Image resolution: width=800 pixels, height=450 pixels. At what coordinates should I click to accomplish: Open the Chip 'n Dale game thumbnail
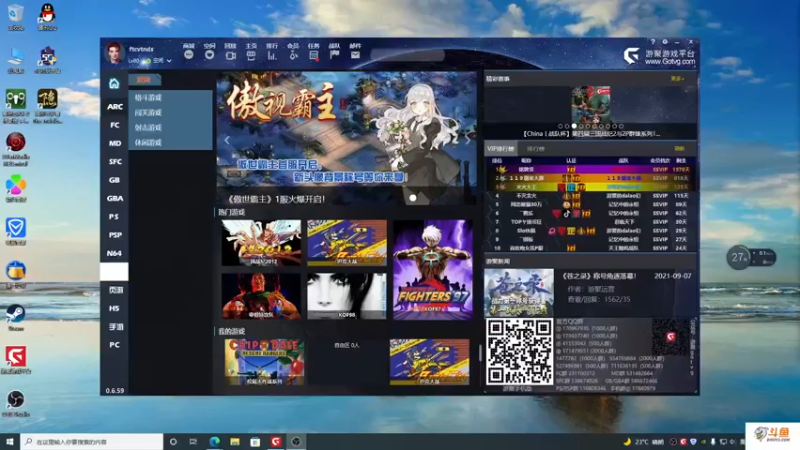(x=264, y=362)
